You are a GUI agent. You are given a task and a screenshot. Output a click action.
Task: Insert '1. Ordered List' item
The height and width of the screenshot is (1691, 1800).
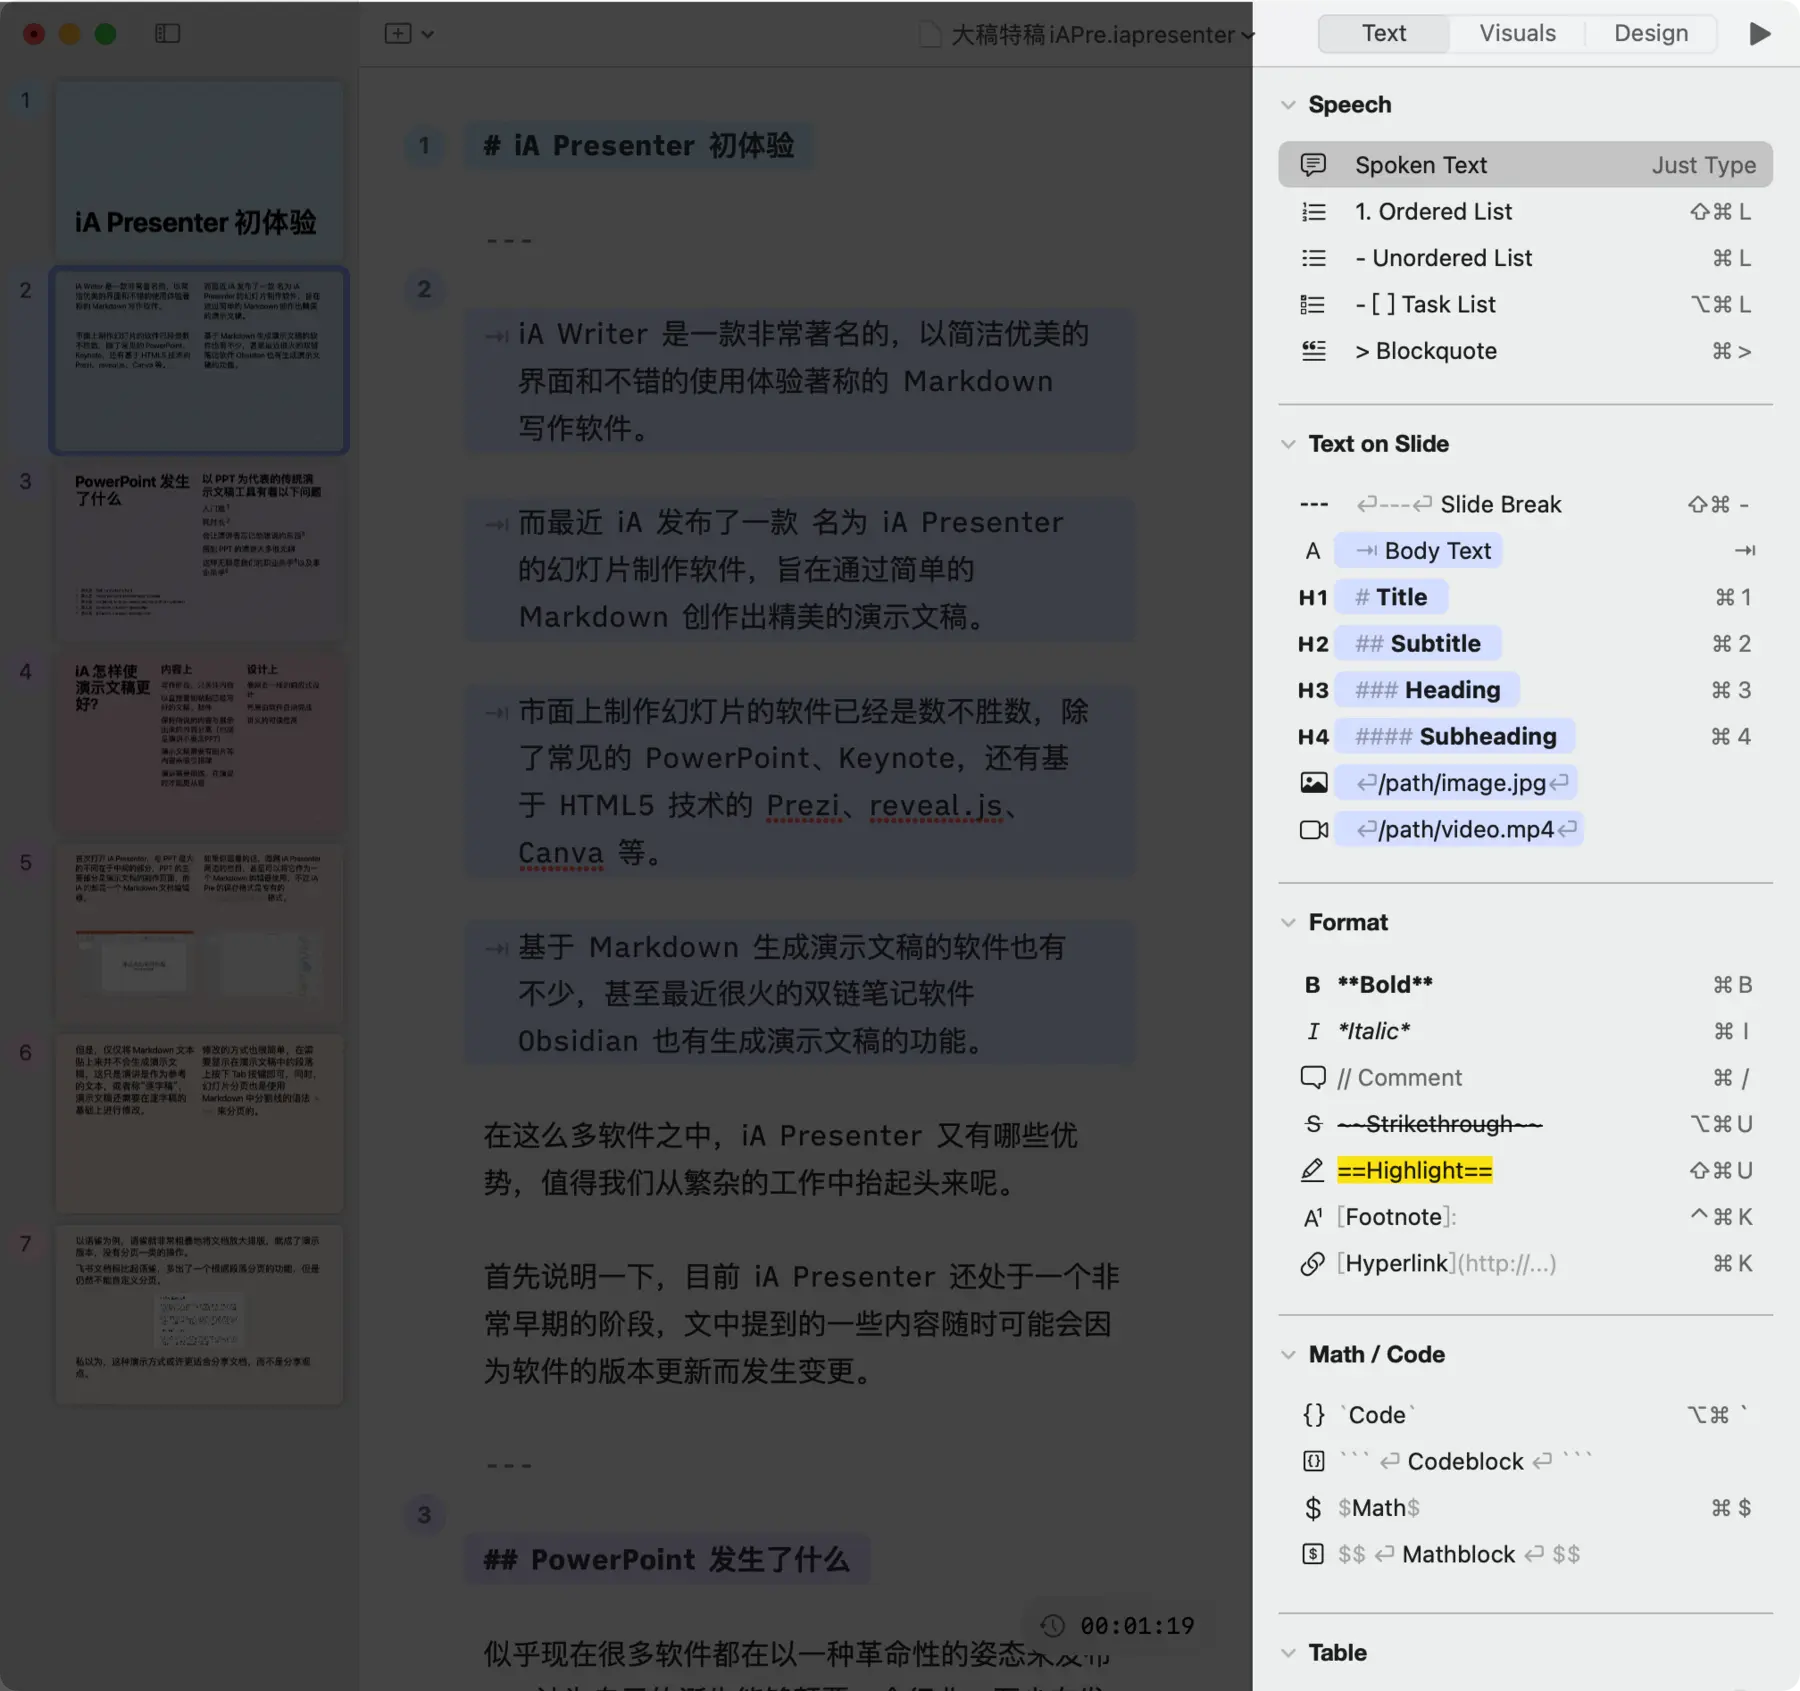pos(1525,211)
